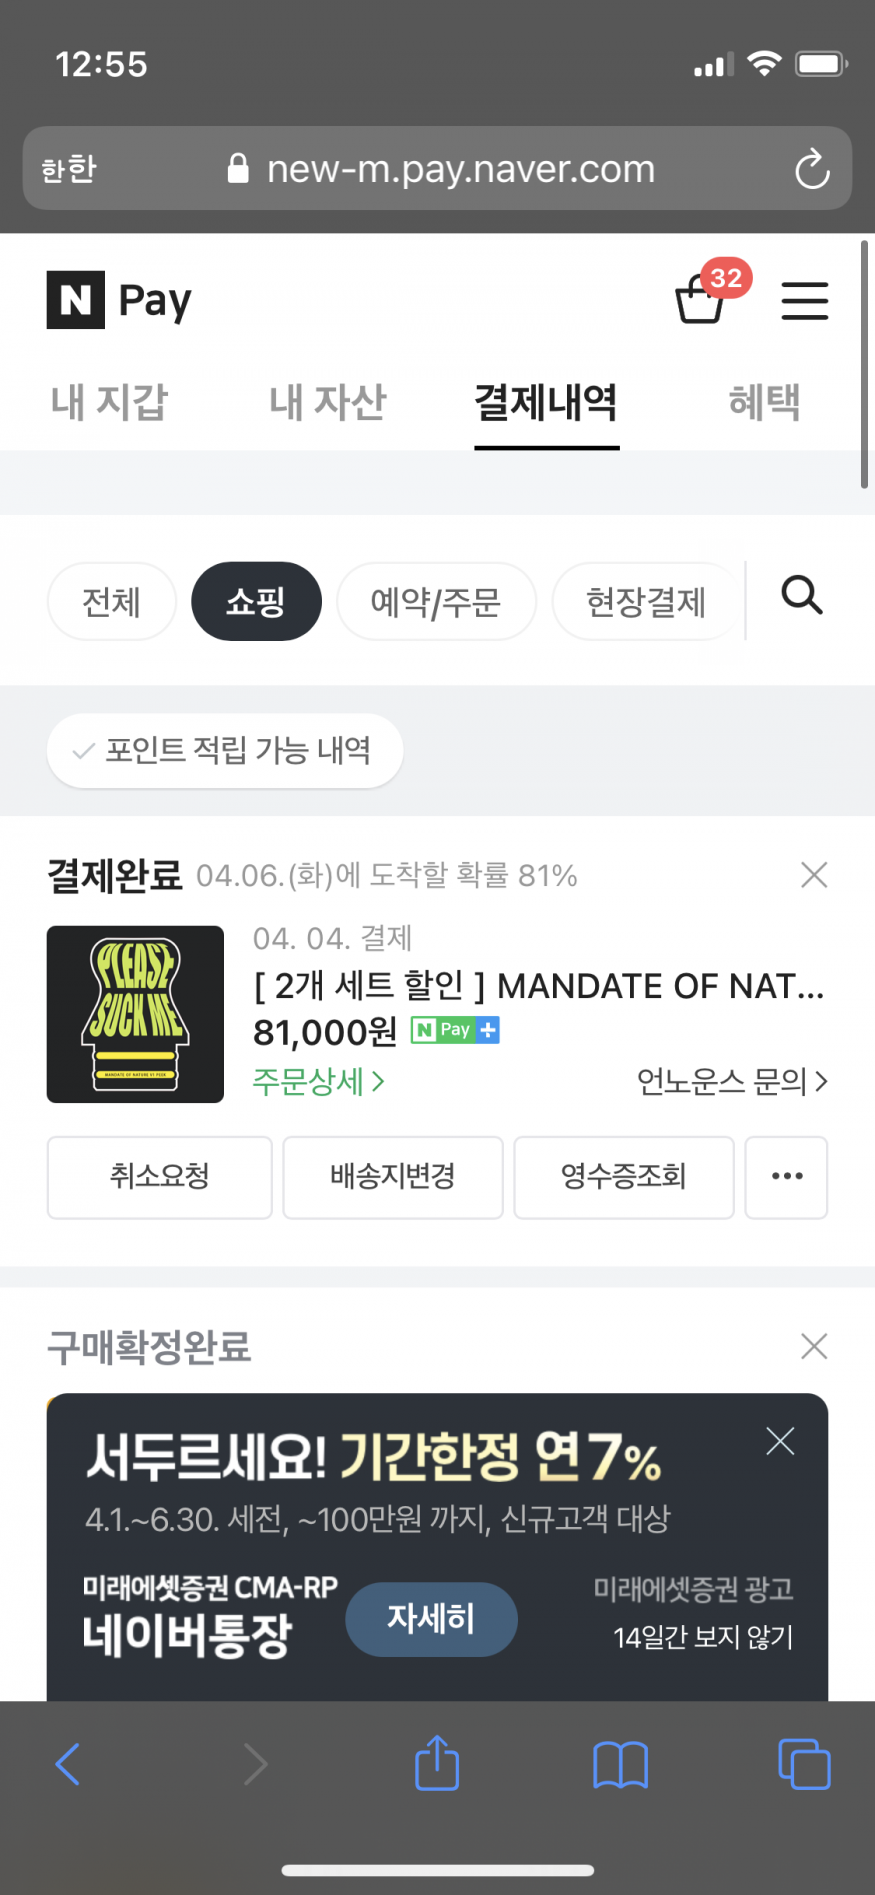
Task: Tap the search magnifier icon
Action: point(801,596)
